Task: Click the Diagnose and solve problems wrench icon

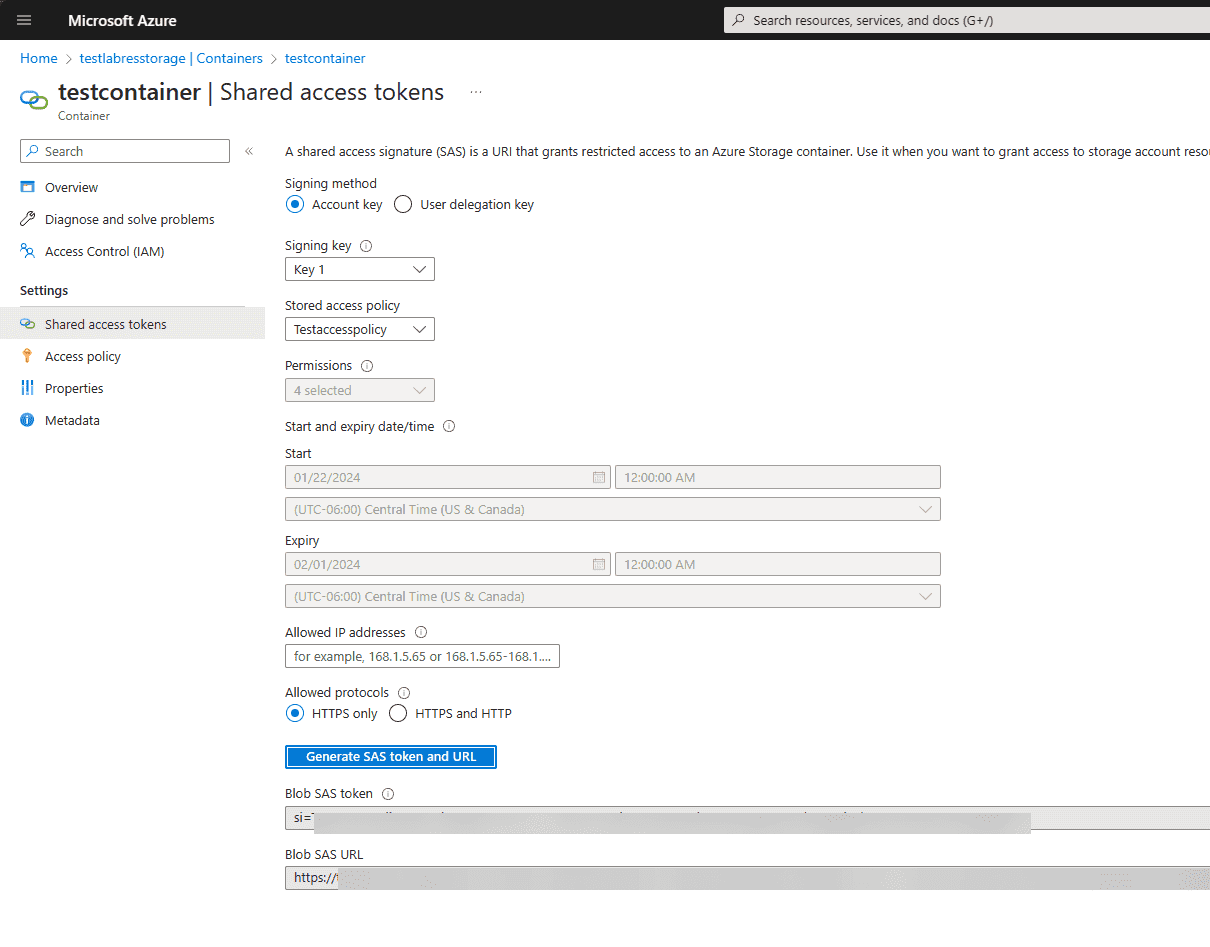Action: [28, 219]
